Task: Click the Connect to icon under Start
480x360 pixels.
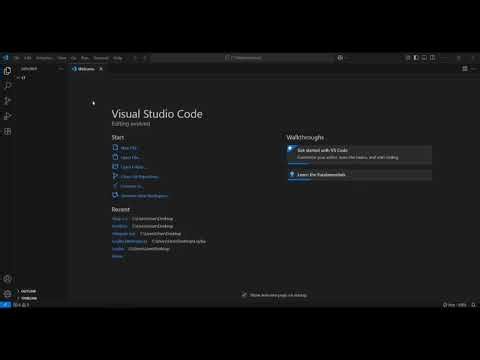Action: click(115, 186)
